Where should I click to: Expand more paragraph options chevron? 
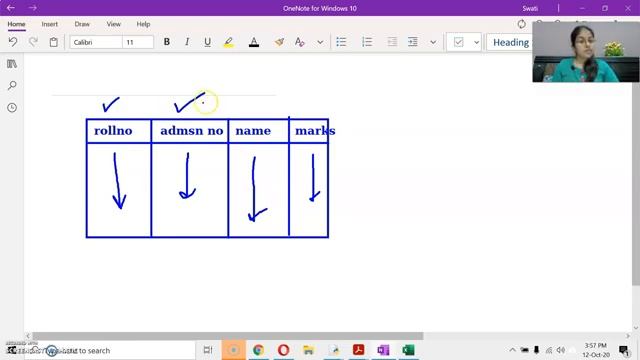click(433, 42)
